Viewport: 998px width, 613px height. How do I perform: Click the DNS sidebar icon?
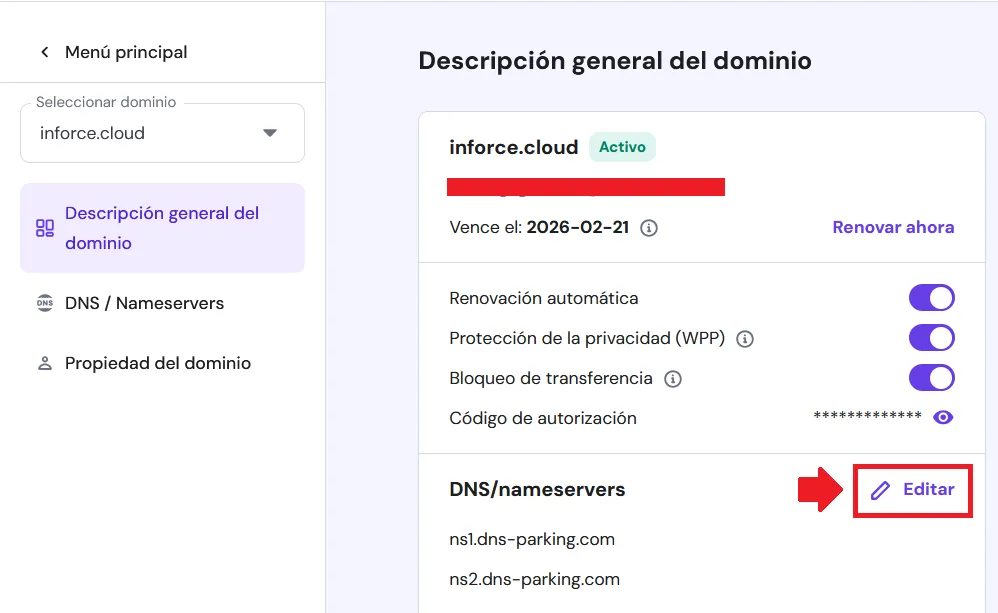pyautogui.click(x=44, y=302)
